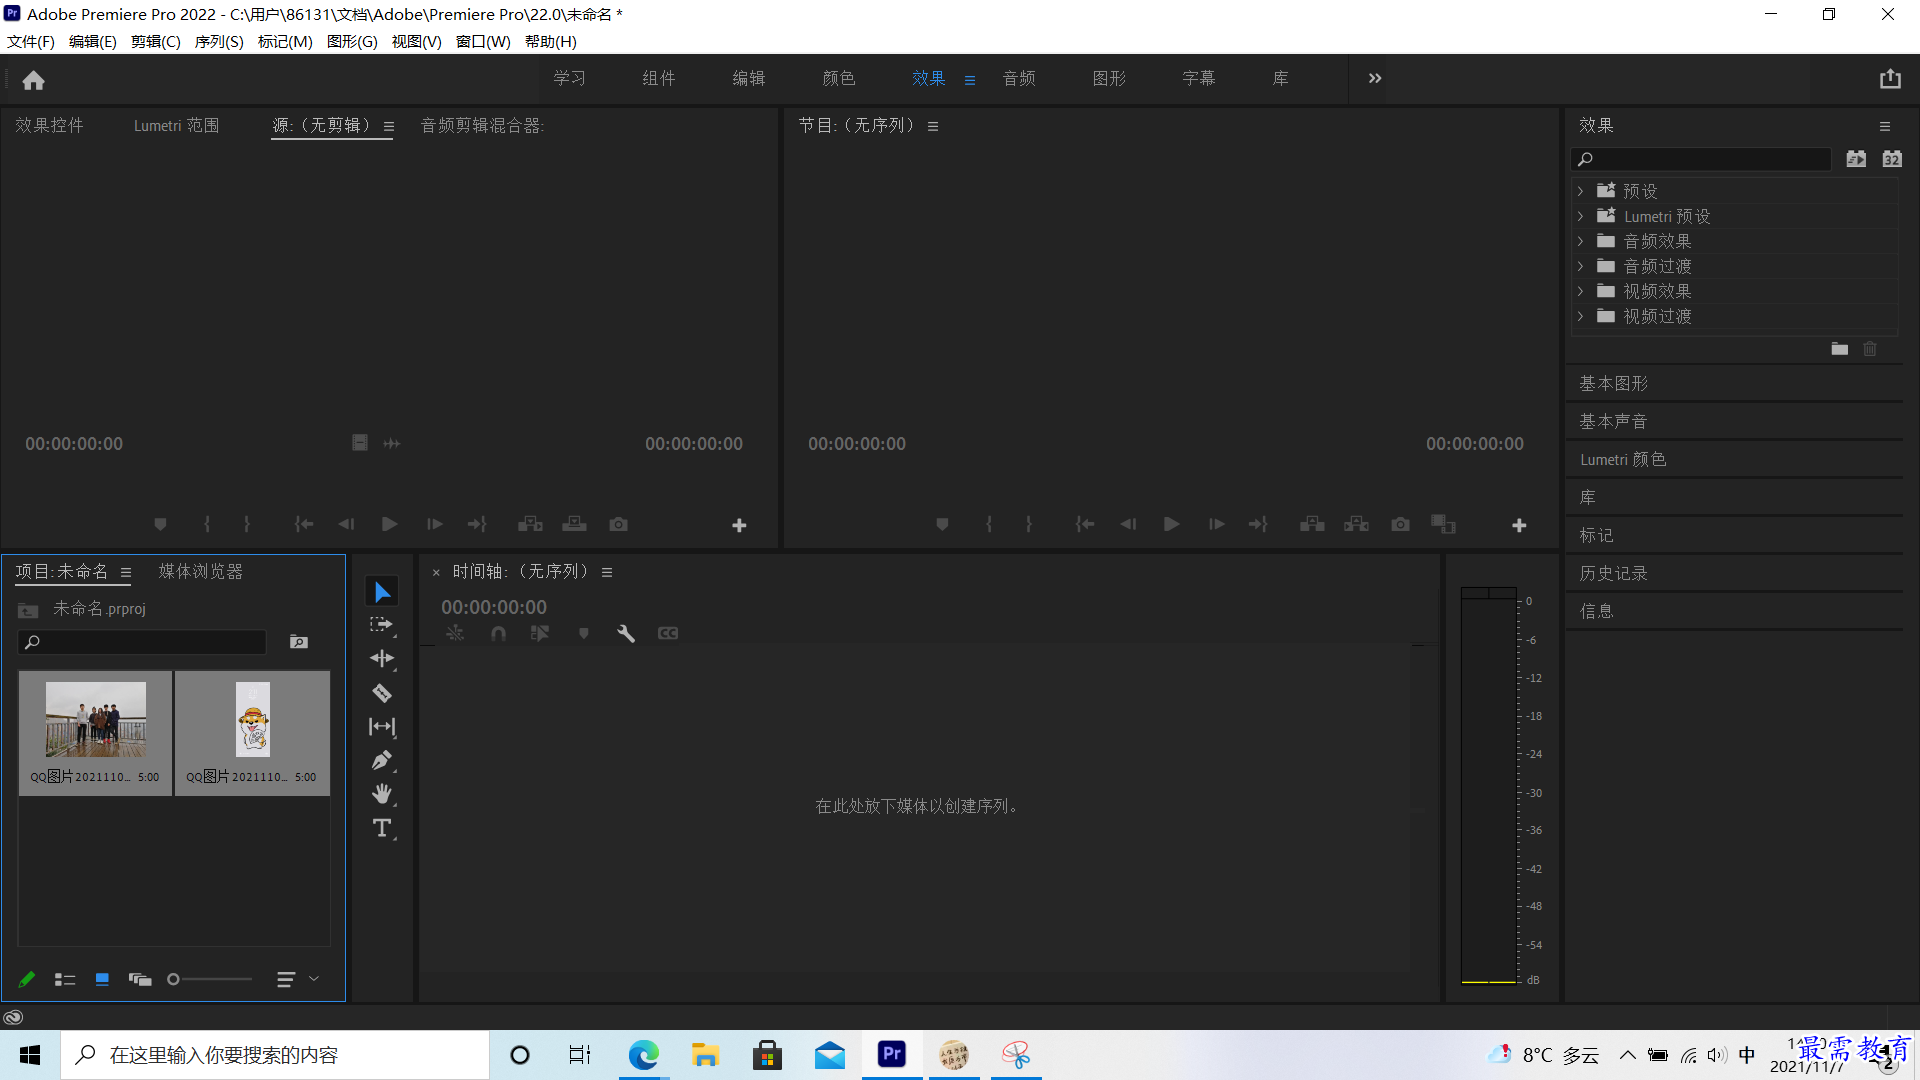Select the Pen tool
Image resolution: width=1920 pixels, height=1080 pixels.
(382, 761)
